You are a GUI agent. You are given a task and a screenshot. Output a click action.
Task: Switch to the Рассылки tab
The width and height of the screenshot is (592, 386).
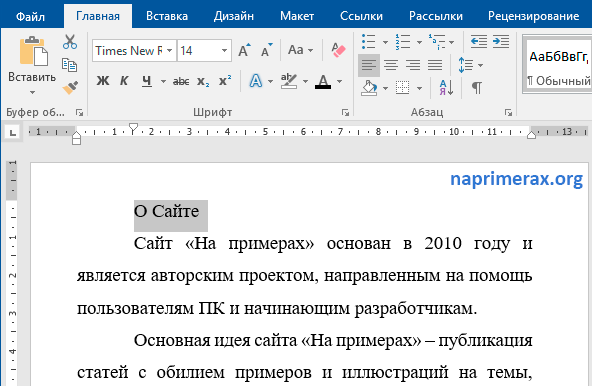pyautogui.click(x=436, y=16)
